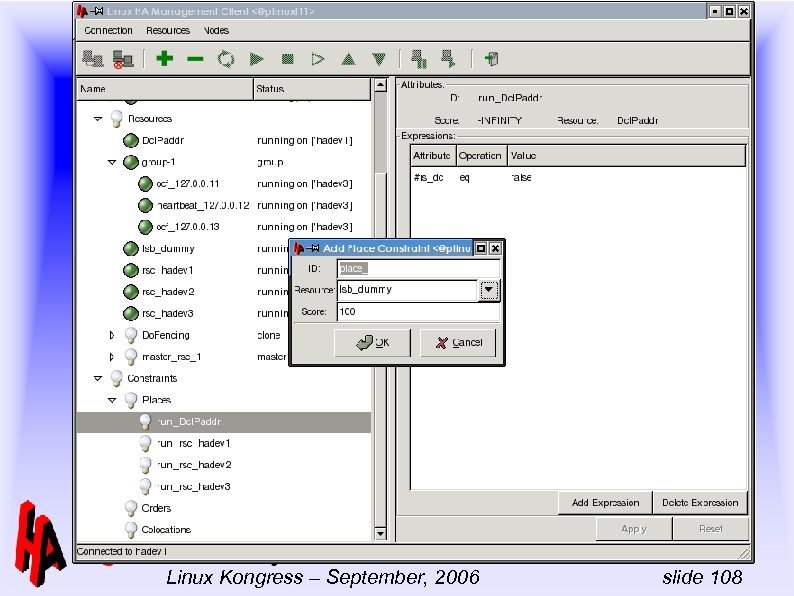This screenshot has height=596, width=794.
Task: Click the green up arrow move-up icon
Action: tap(348, 59)
